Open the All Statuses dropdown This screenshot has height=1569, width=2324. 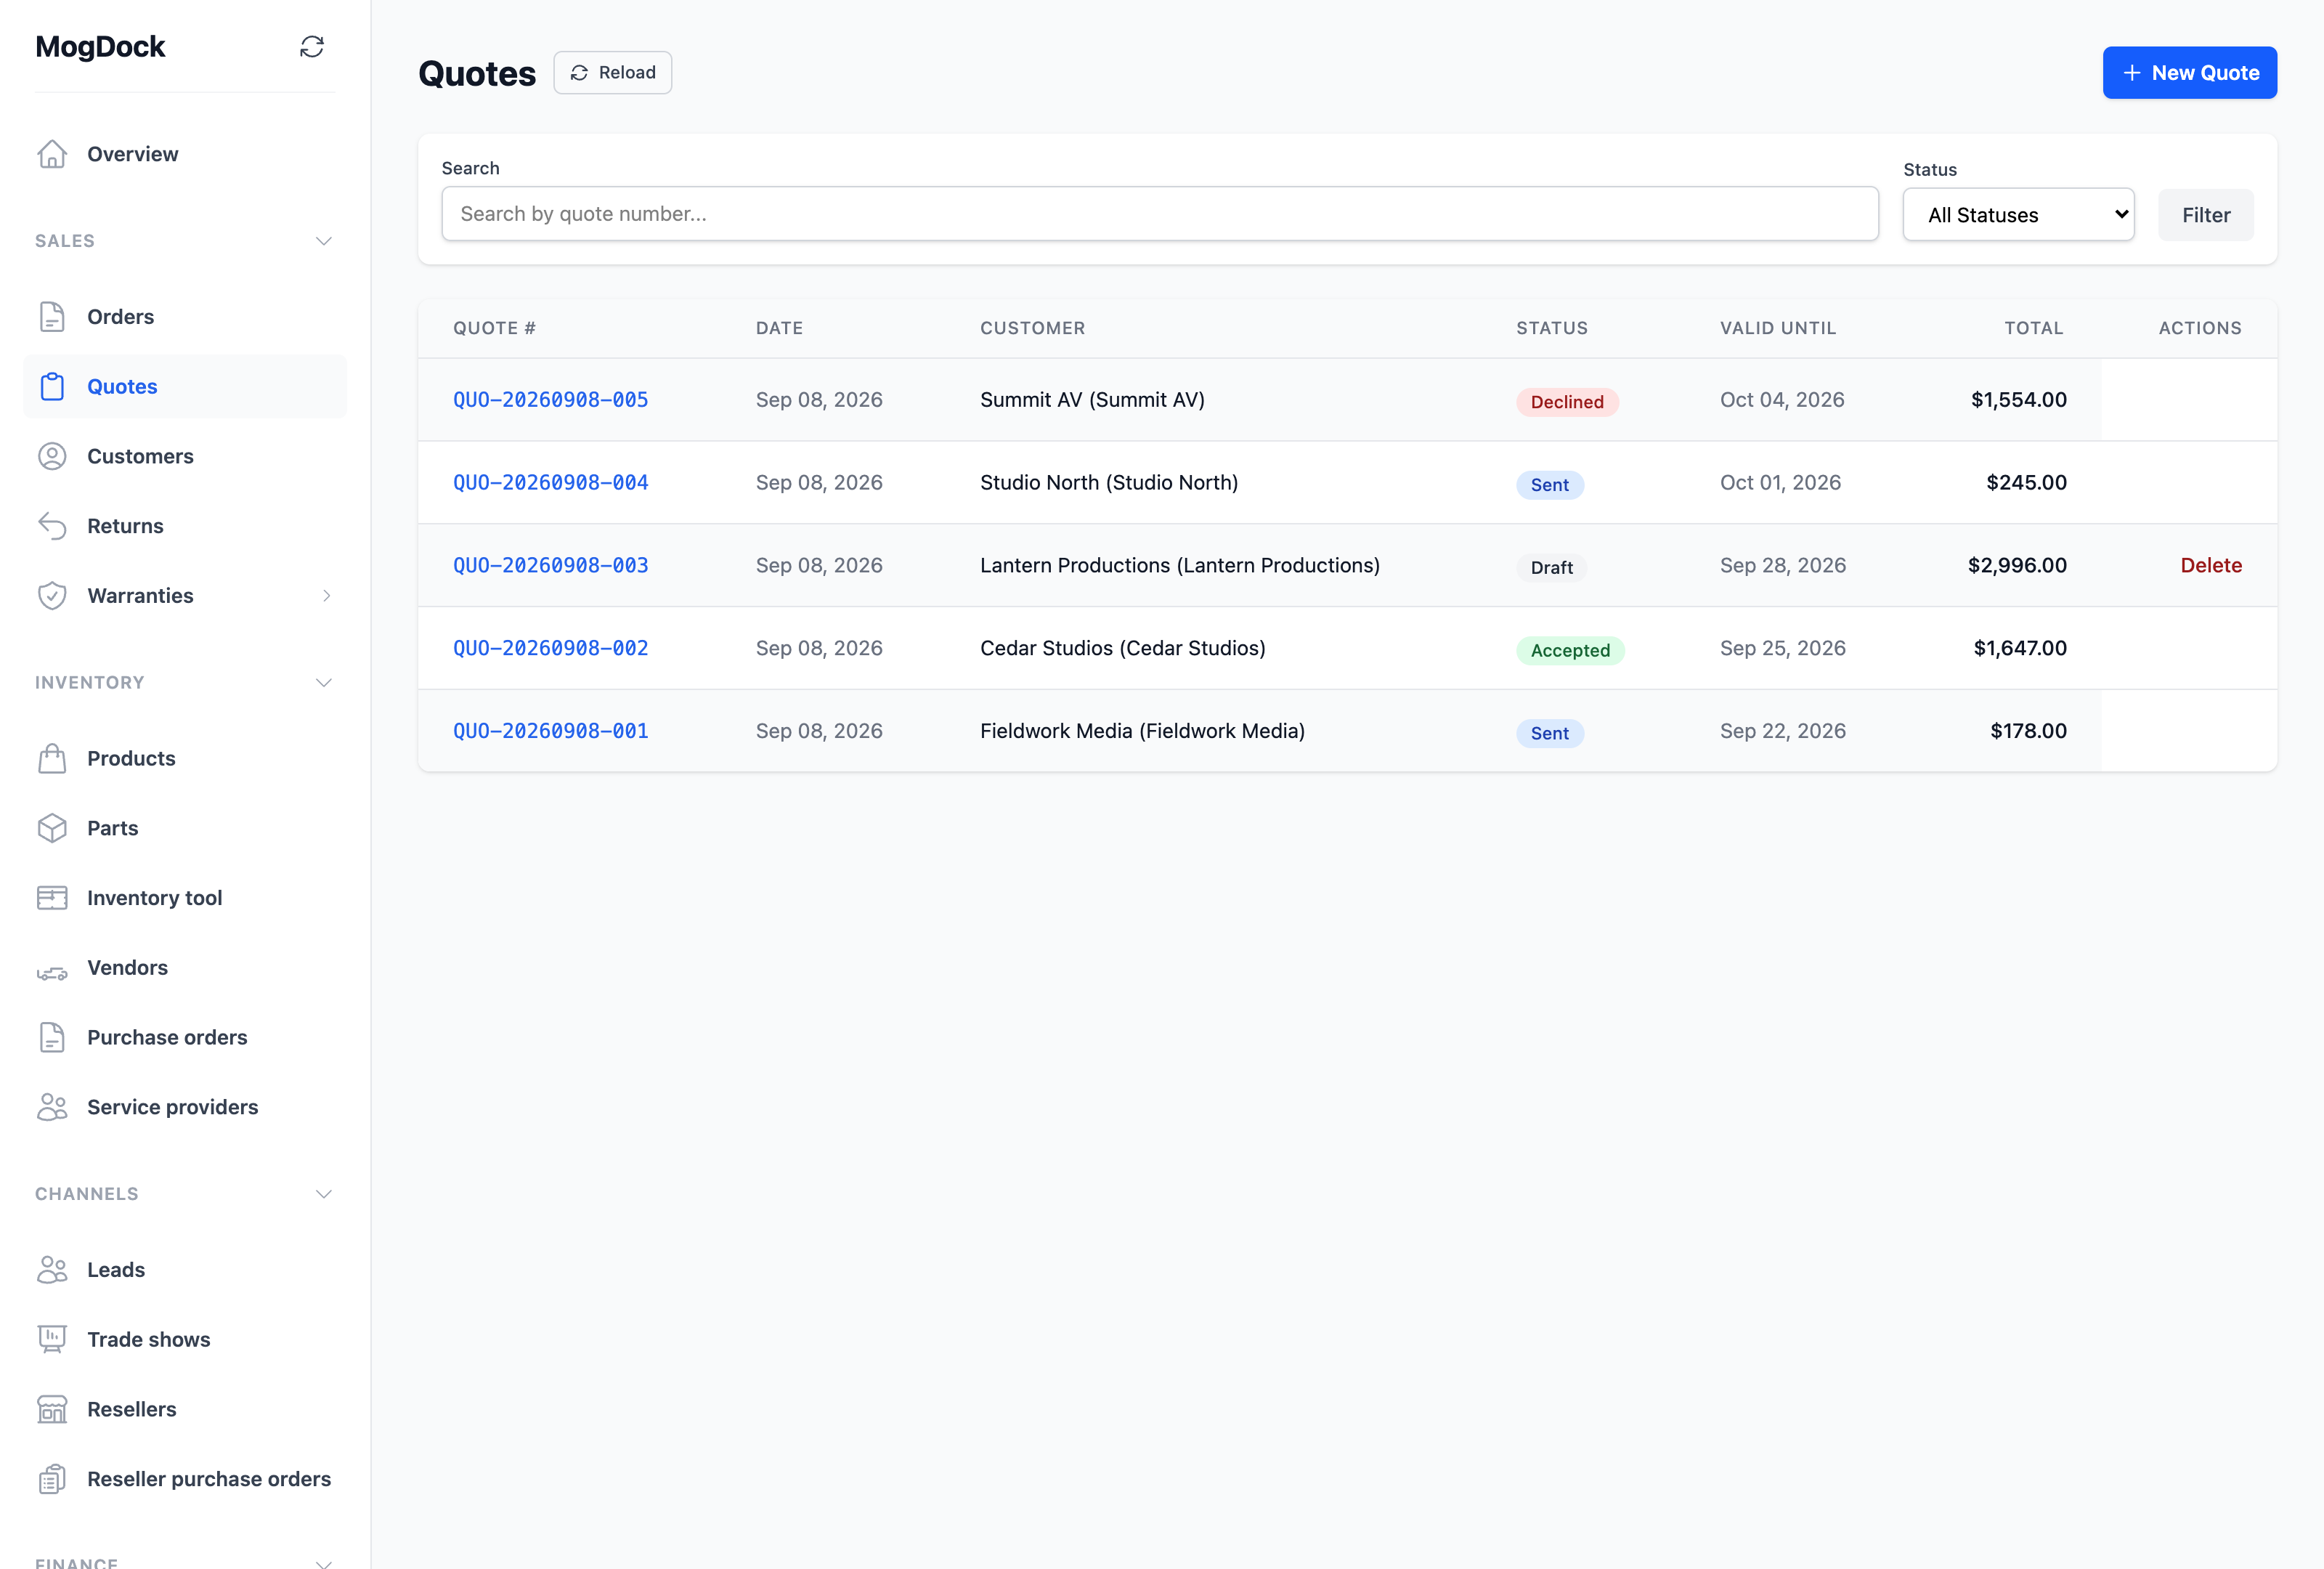pos(2018,215)
